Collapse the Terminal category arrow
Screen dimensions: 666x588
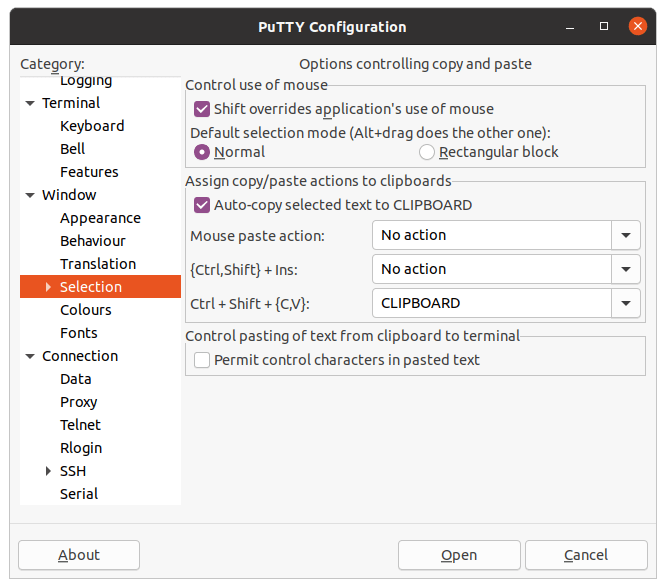pos(30,103)
